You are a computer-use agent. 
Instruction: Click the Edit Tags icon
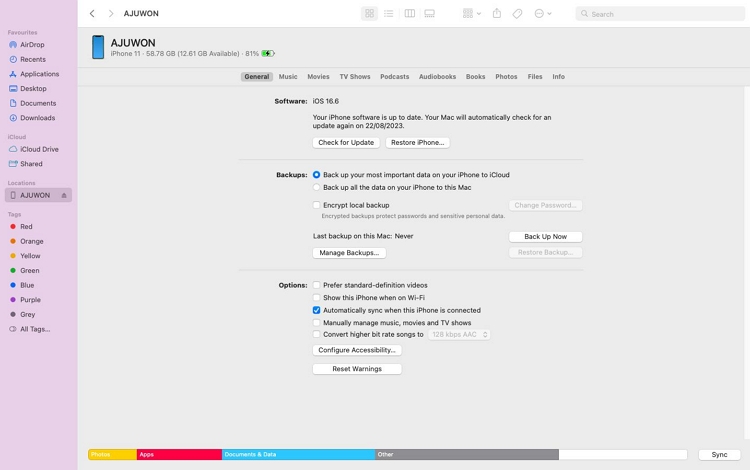(517, 13)
